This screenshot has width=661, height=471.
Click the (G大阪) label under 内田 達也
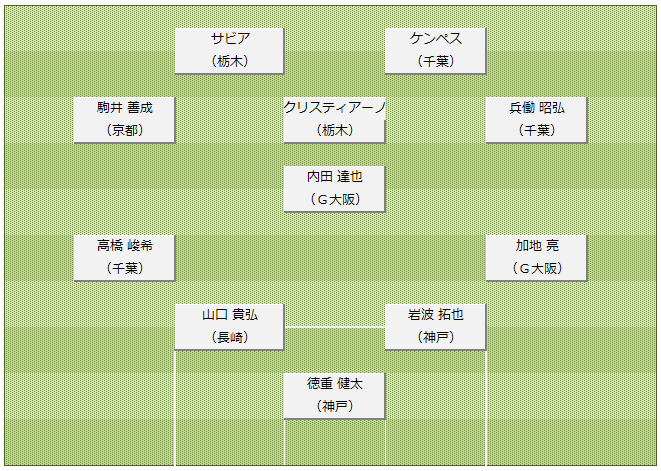point(335,199)
